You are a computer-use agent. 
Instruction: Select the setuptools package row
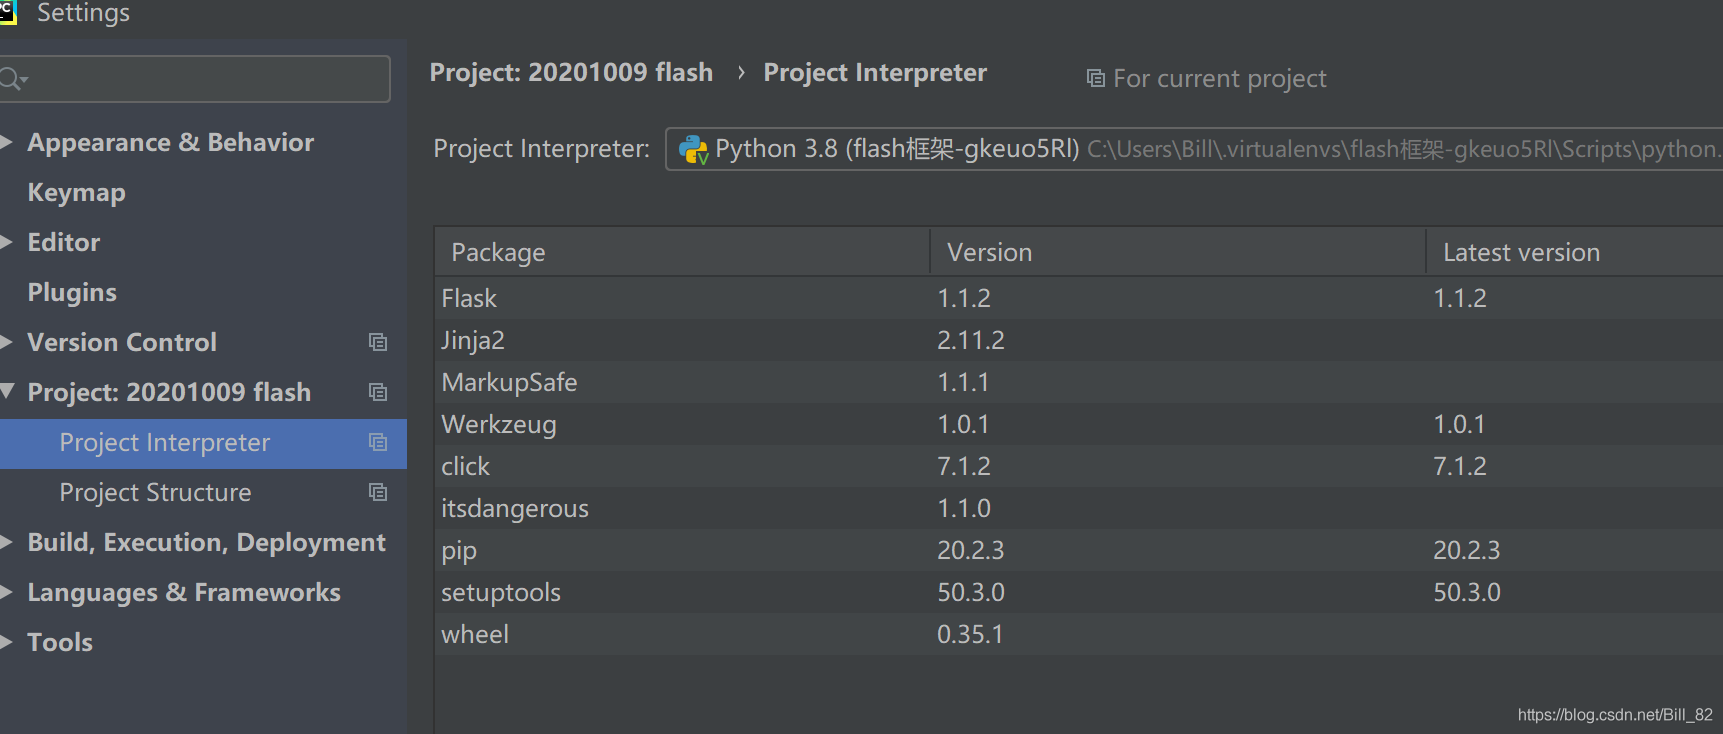1079,592
